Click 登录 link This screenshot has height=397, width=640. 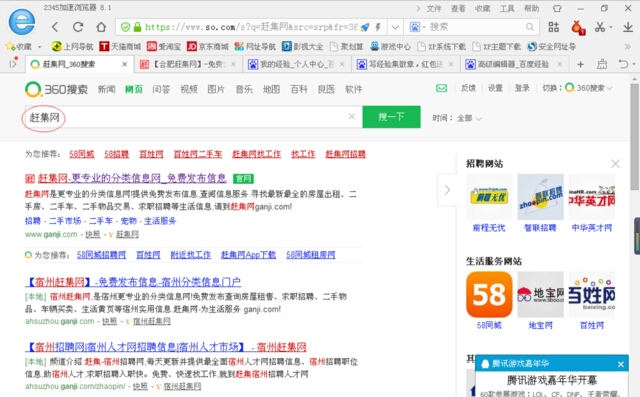coord(522,88)
